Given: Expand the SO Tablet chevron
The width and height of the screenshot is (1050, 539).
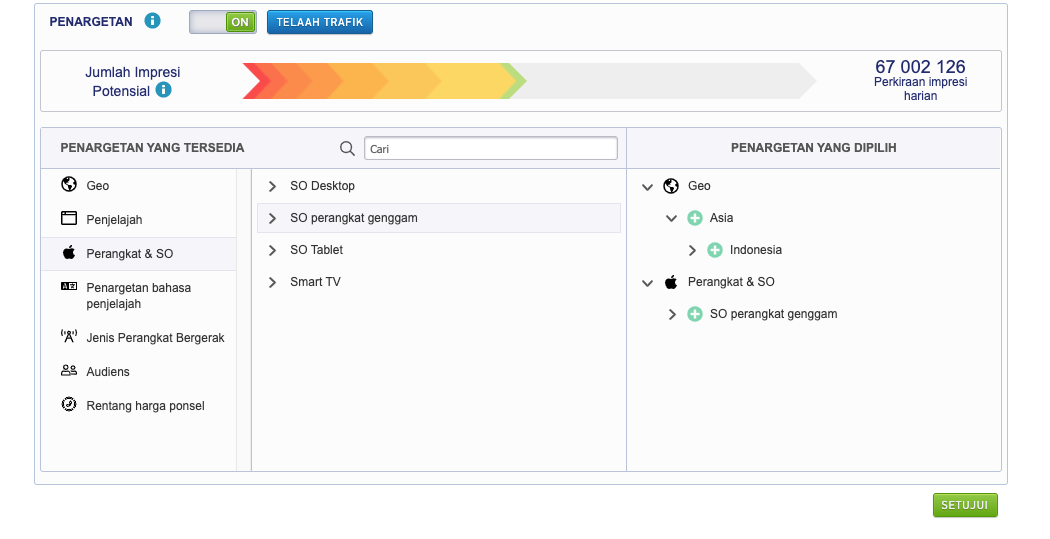Looking at the screenshot, I should (x=272, y=250).
